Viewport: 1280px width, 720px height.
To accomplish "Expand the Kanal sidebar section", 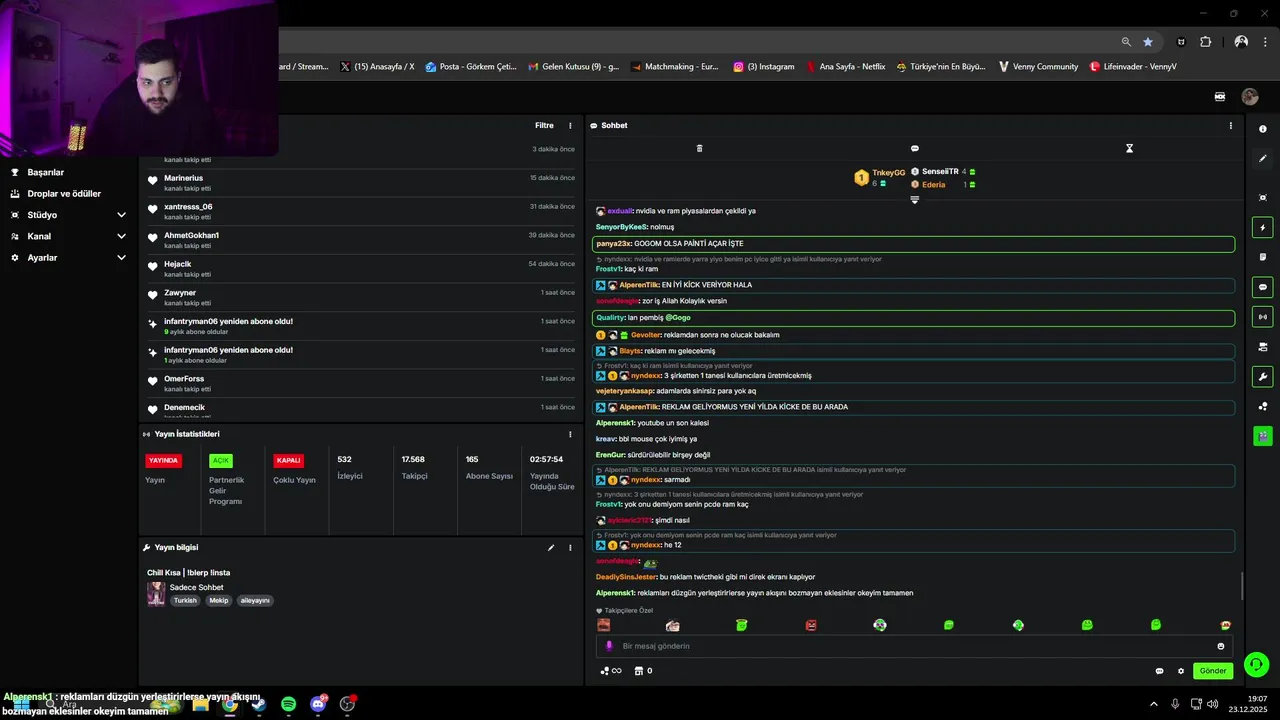I will (68, 236).
